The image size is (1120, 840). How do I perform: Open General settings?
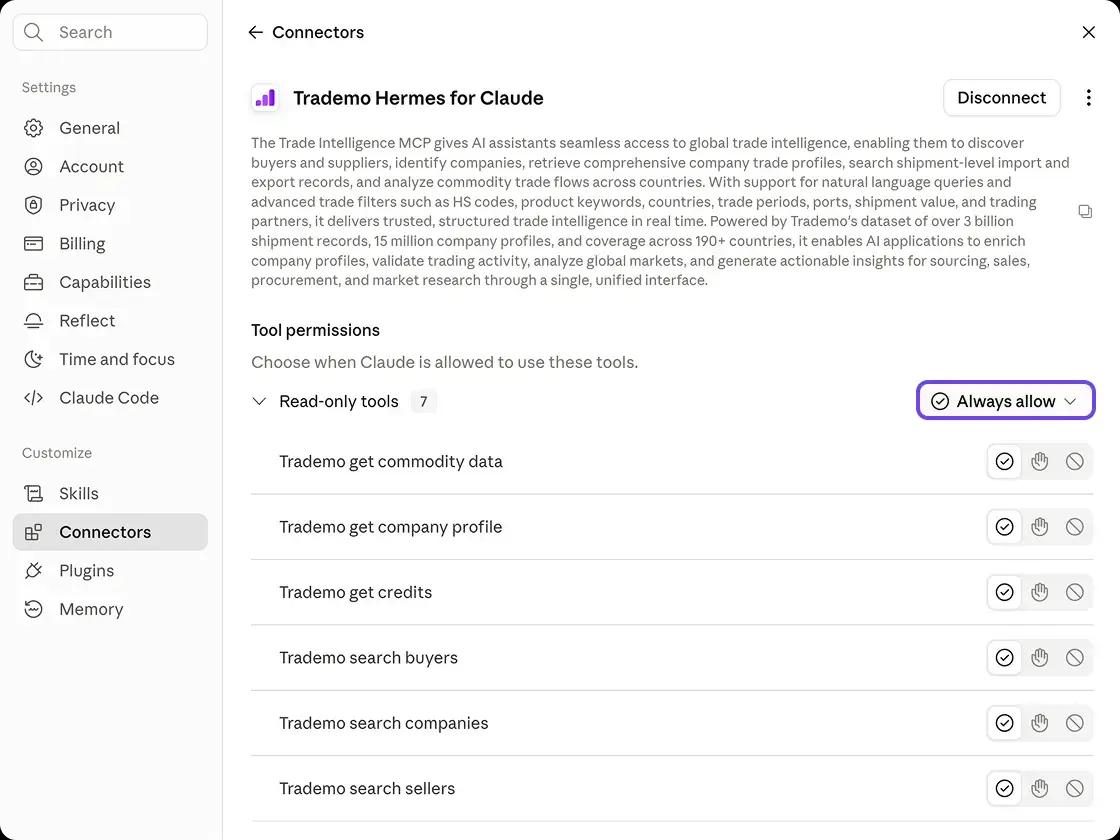[110, 128]
